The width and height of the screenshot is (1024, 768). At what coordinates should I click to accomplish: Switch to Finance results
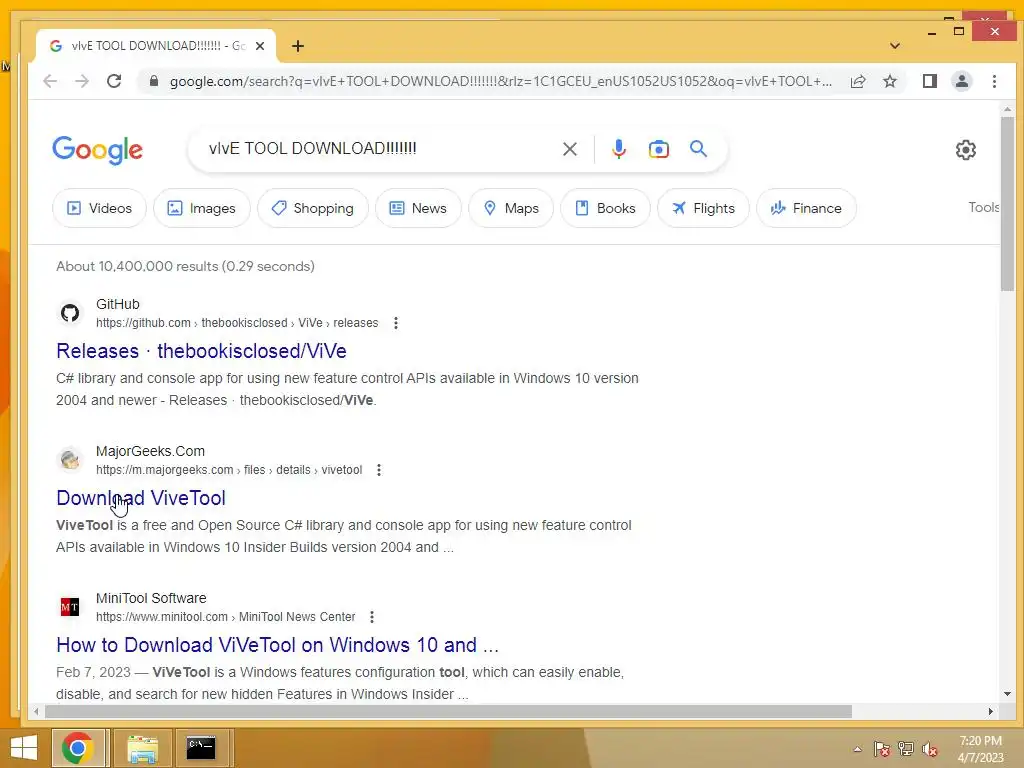pyautogui.click(x=806, y=208)
